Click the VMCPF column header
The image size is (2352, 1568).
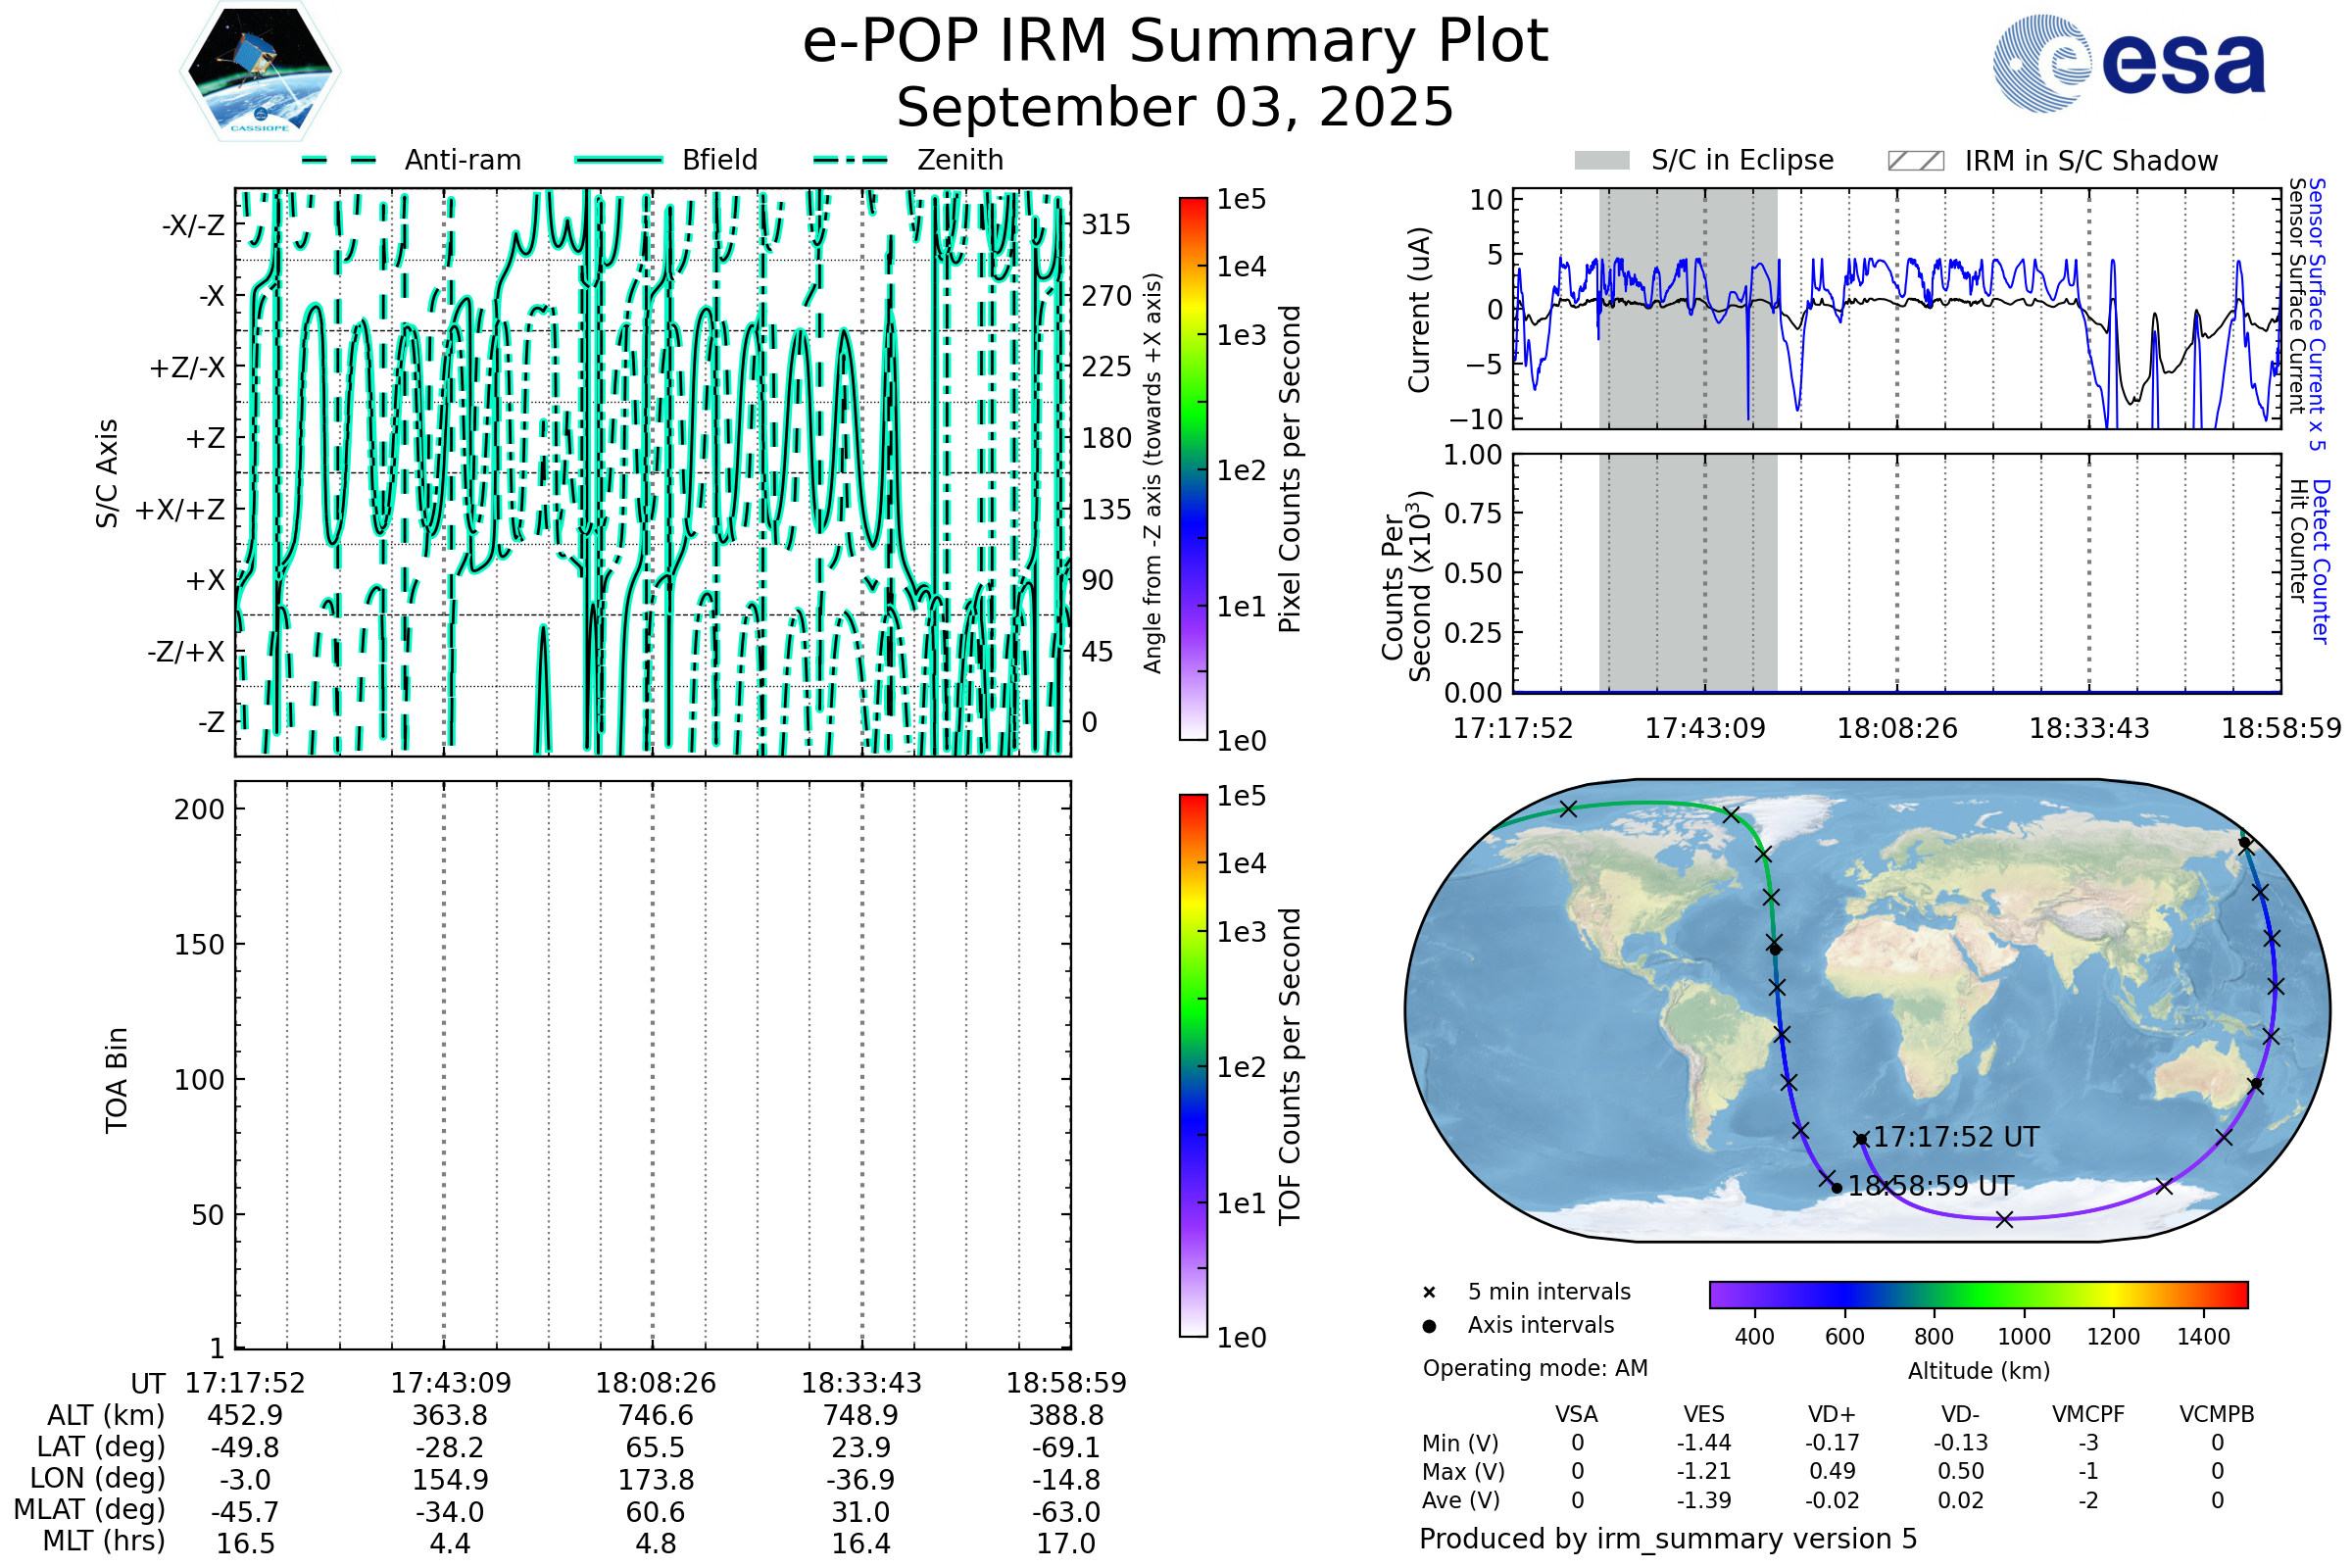tap(2088, 1414)
